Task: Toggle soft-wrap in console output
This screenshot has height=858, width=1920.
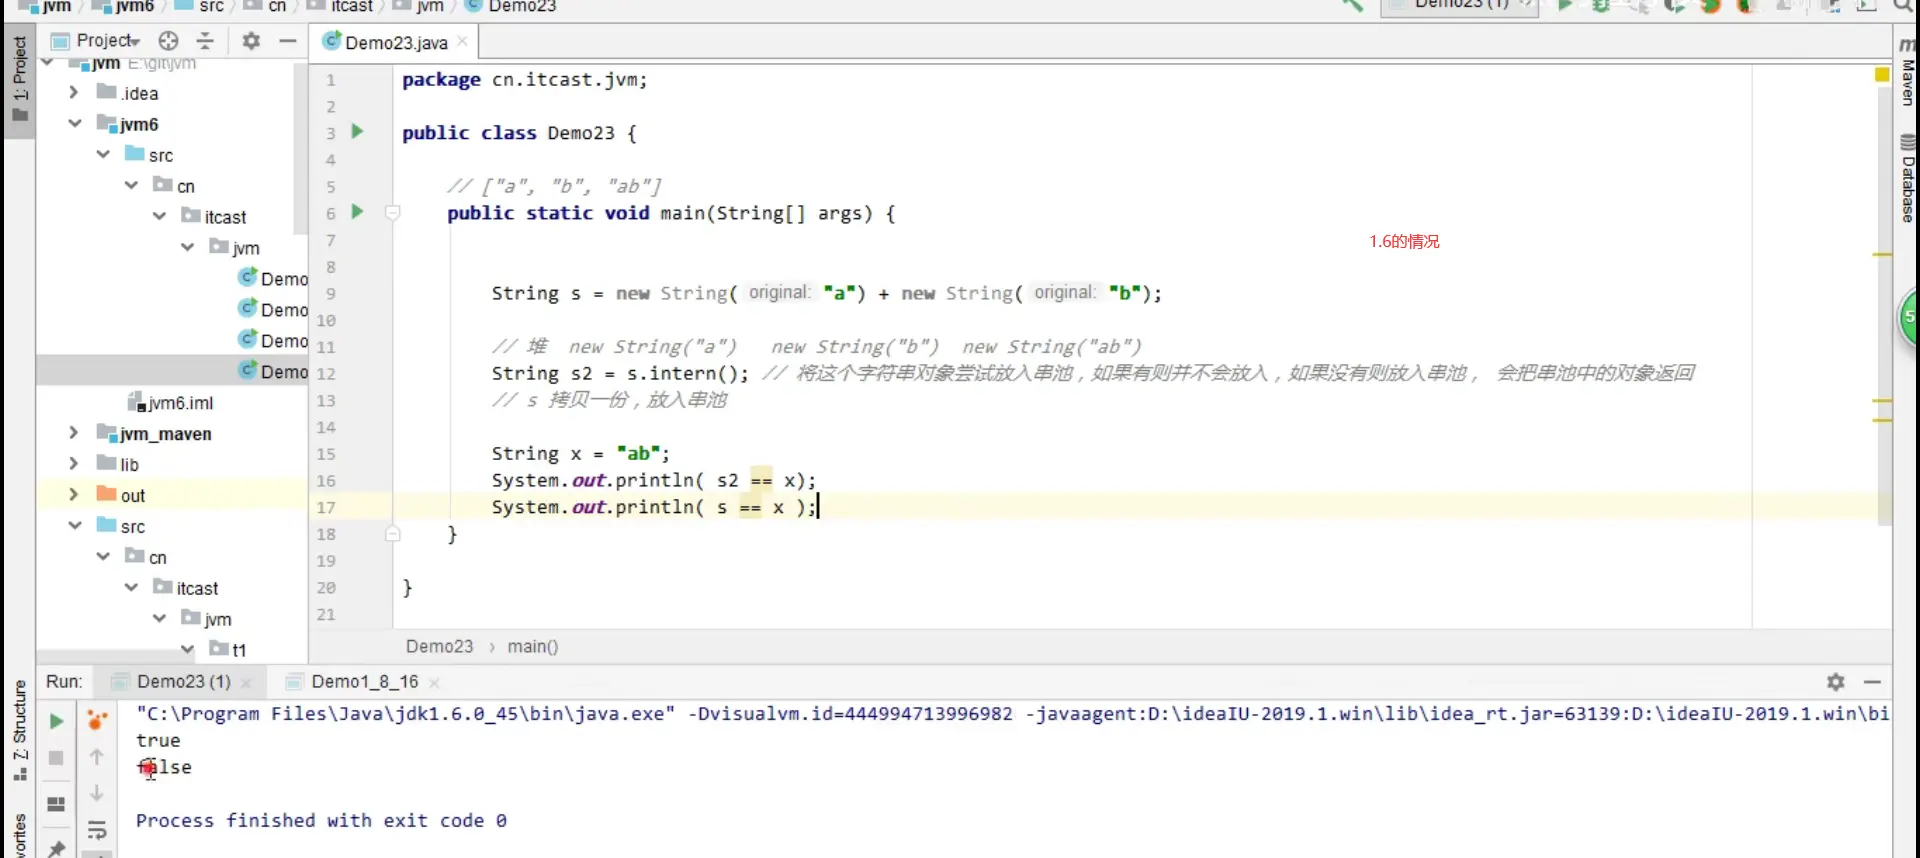Action: [97, 830]
